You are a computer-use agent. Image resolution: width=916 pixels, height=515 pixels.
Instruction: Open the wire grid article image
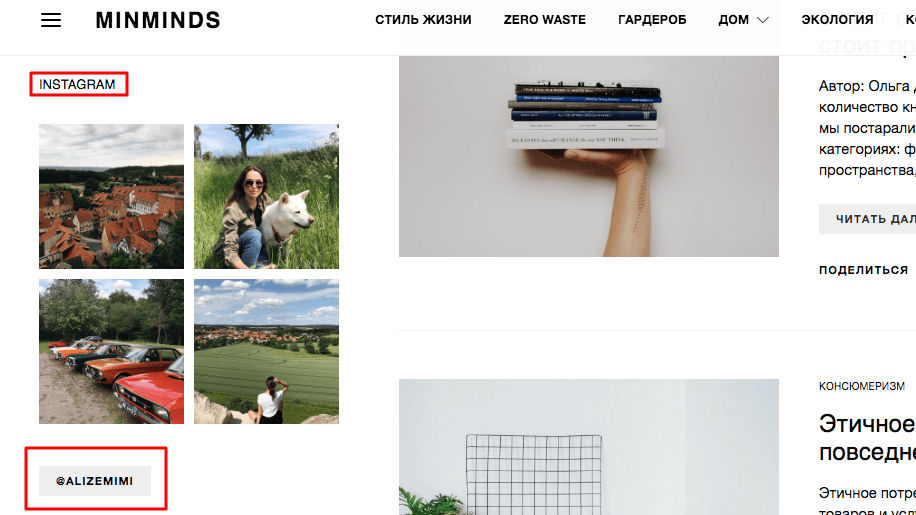point(589,447)
